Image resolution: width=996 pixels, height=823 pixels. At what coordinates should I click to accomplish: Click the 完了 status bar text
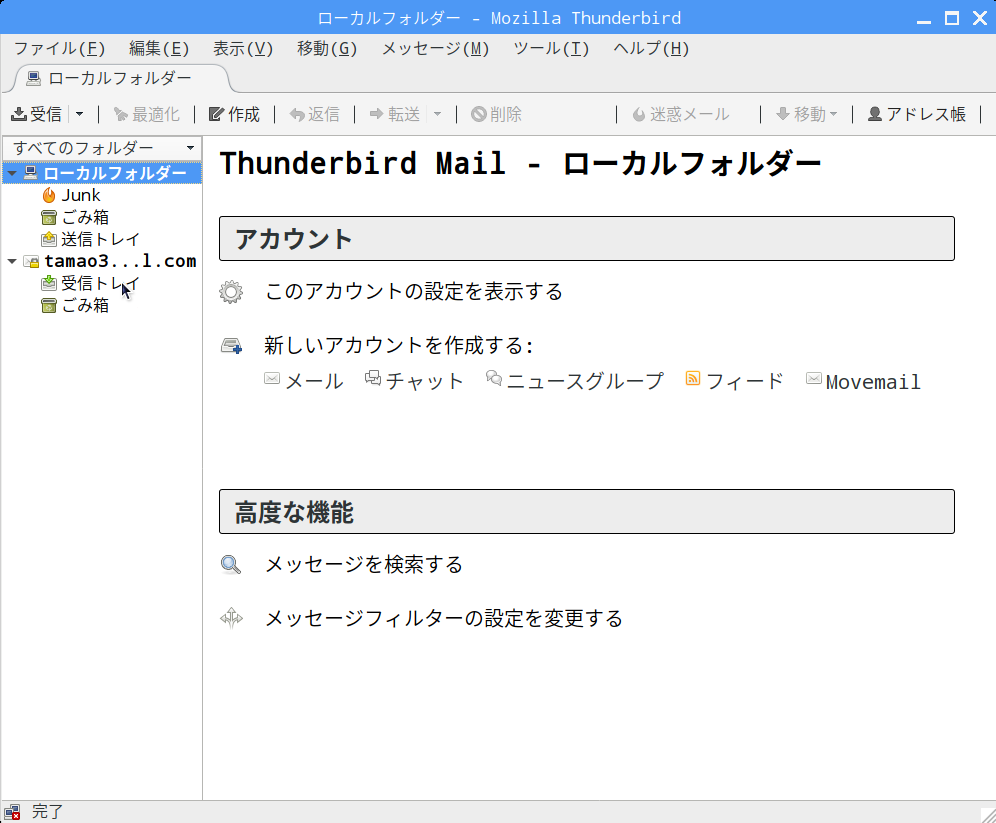48,812
